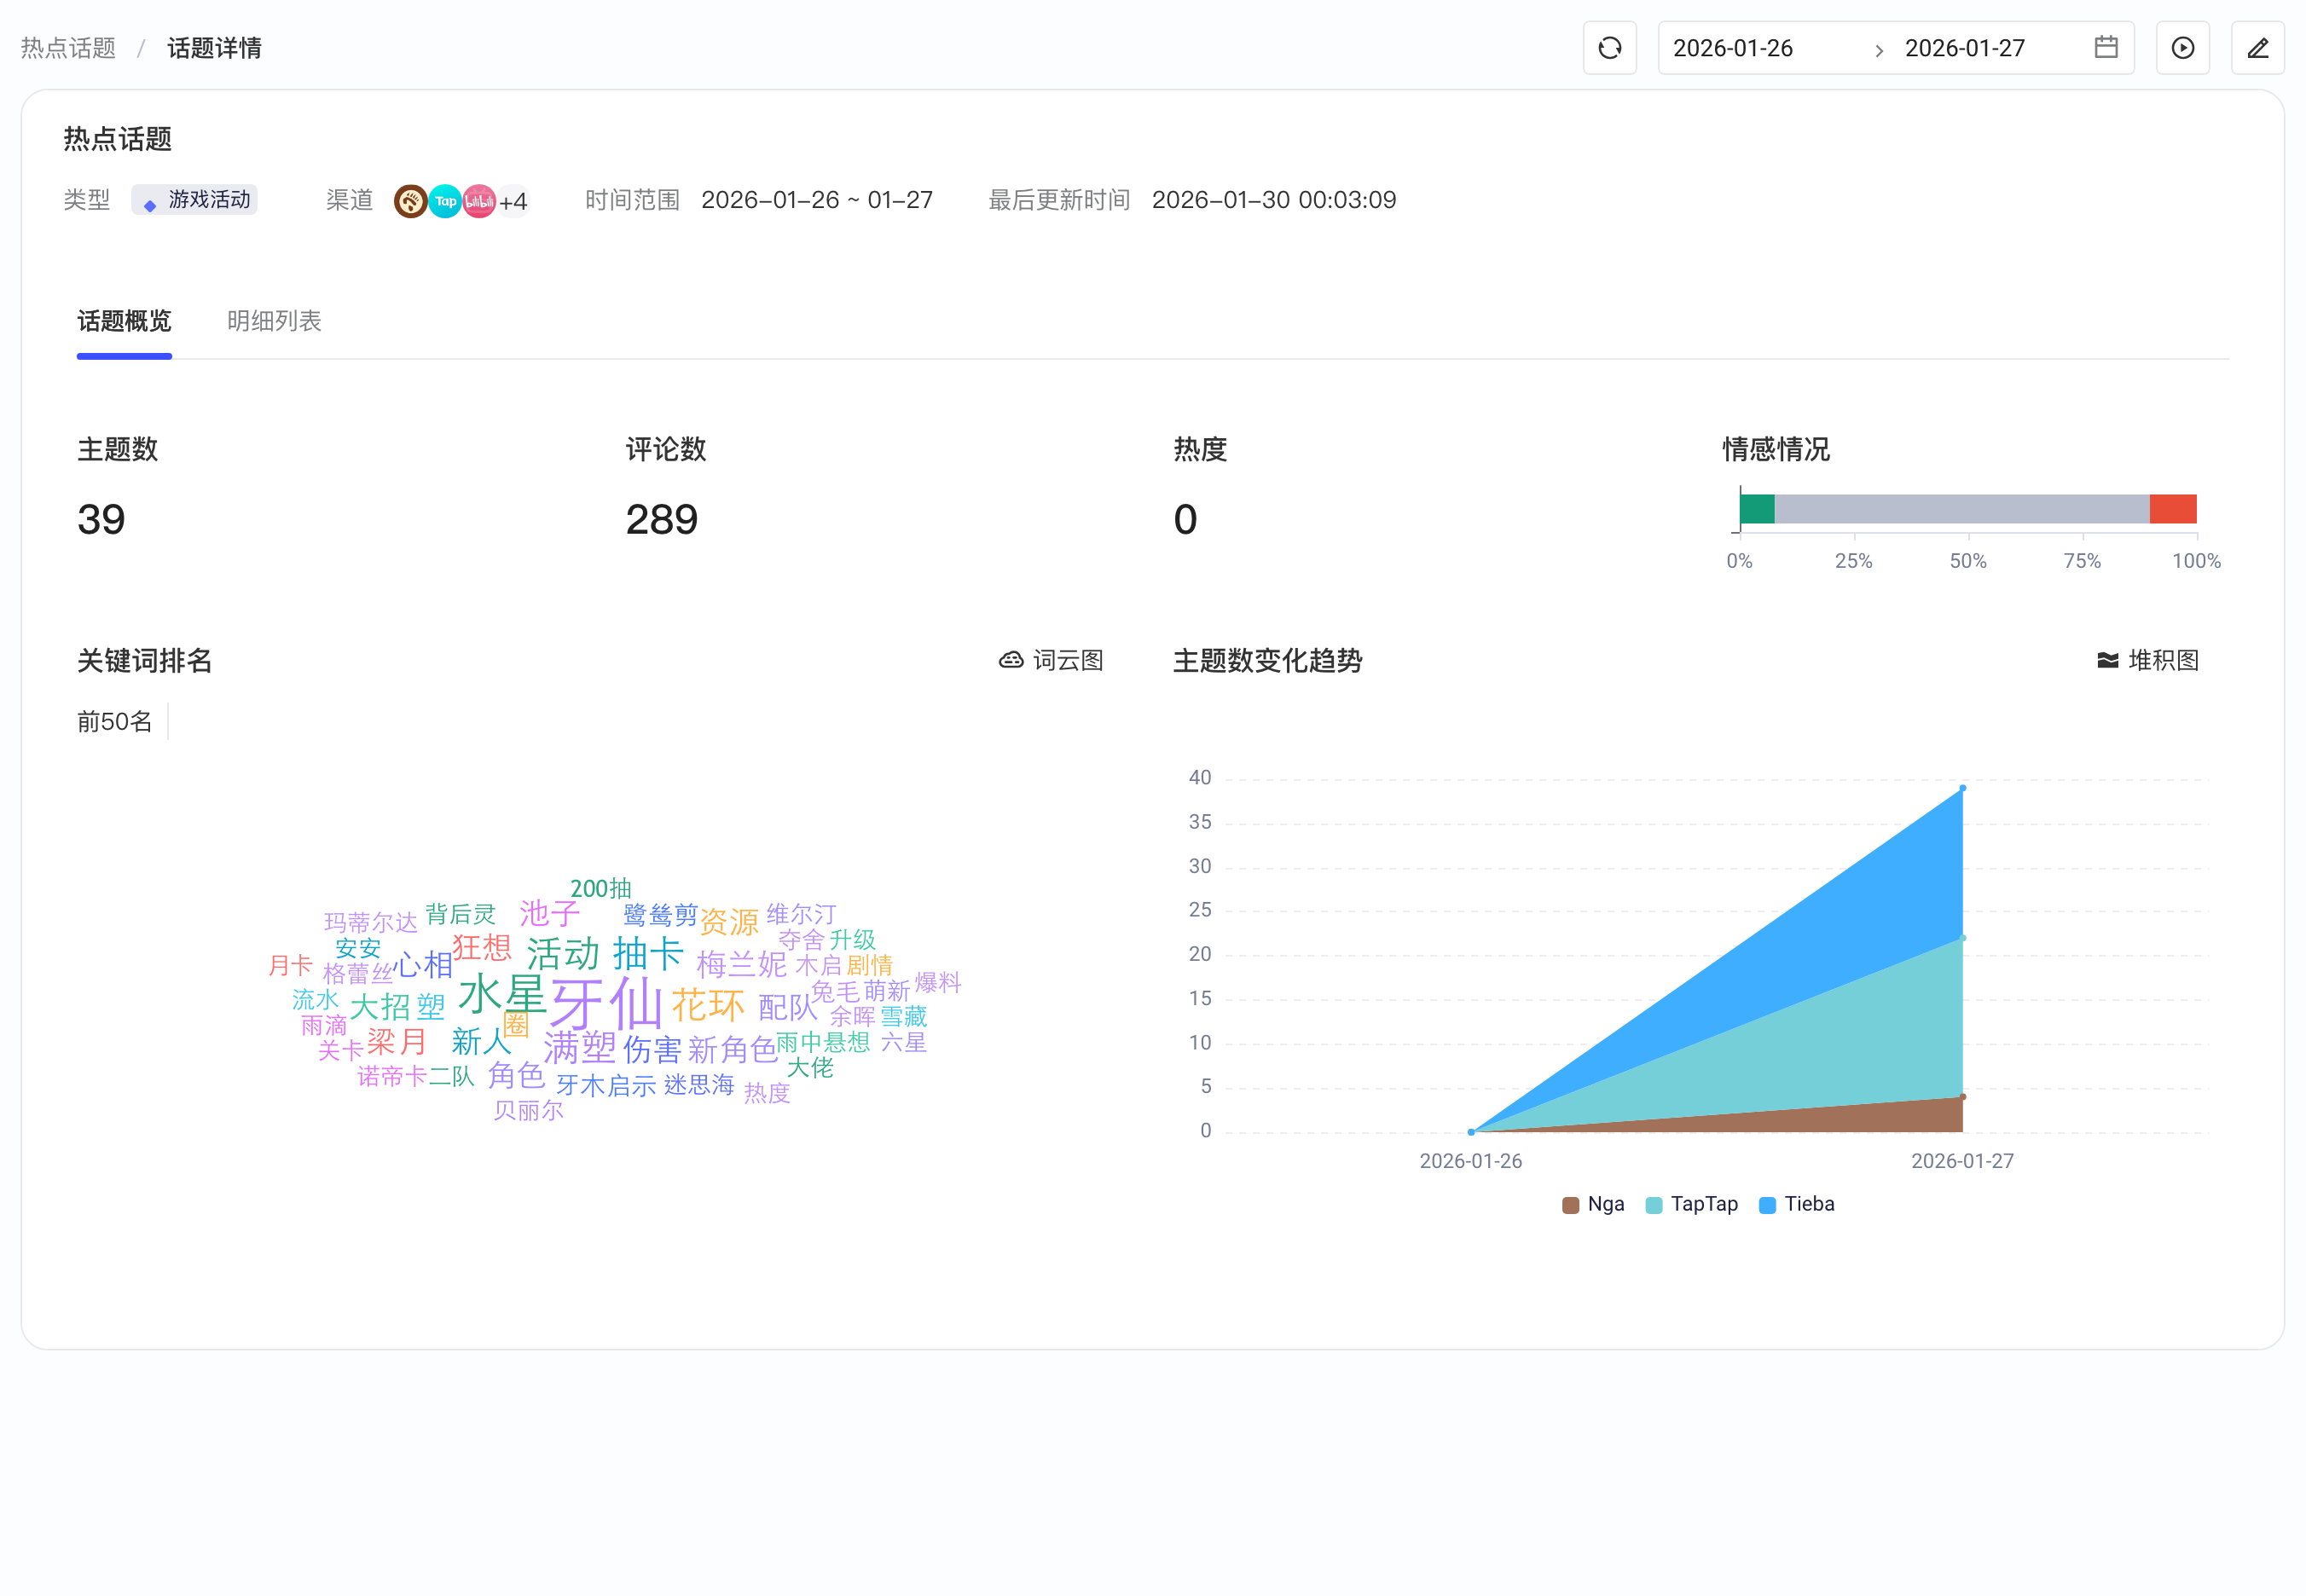
Task: Click the refresh icon button
Action: click(1609, 48)
